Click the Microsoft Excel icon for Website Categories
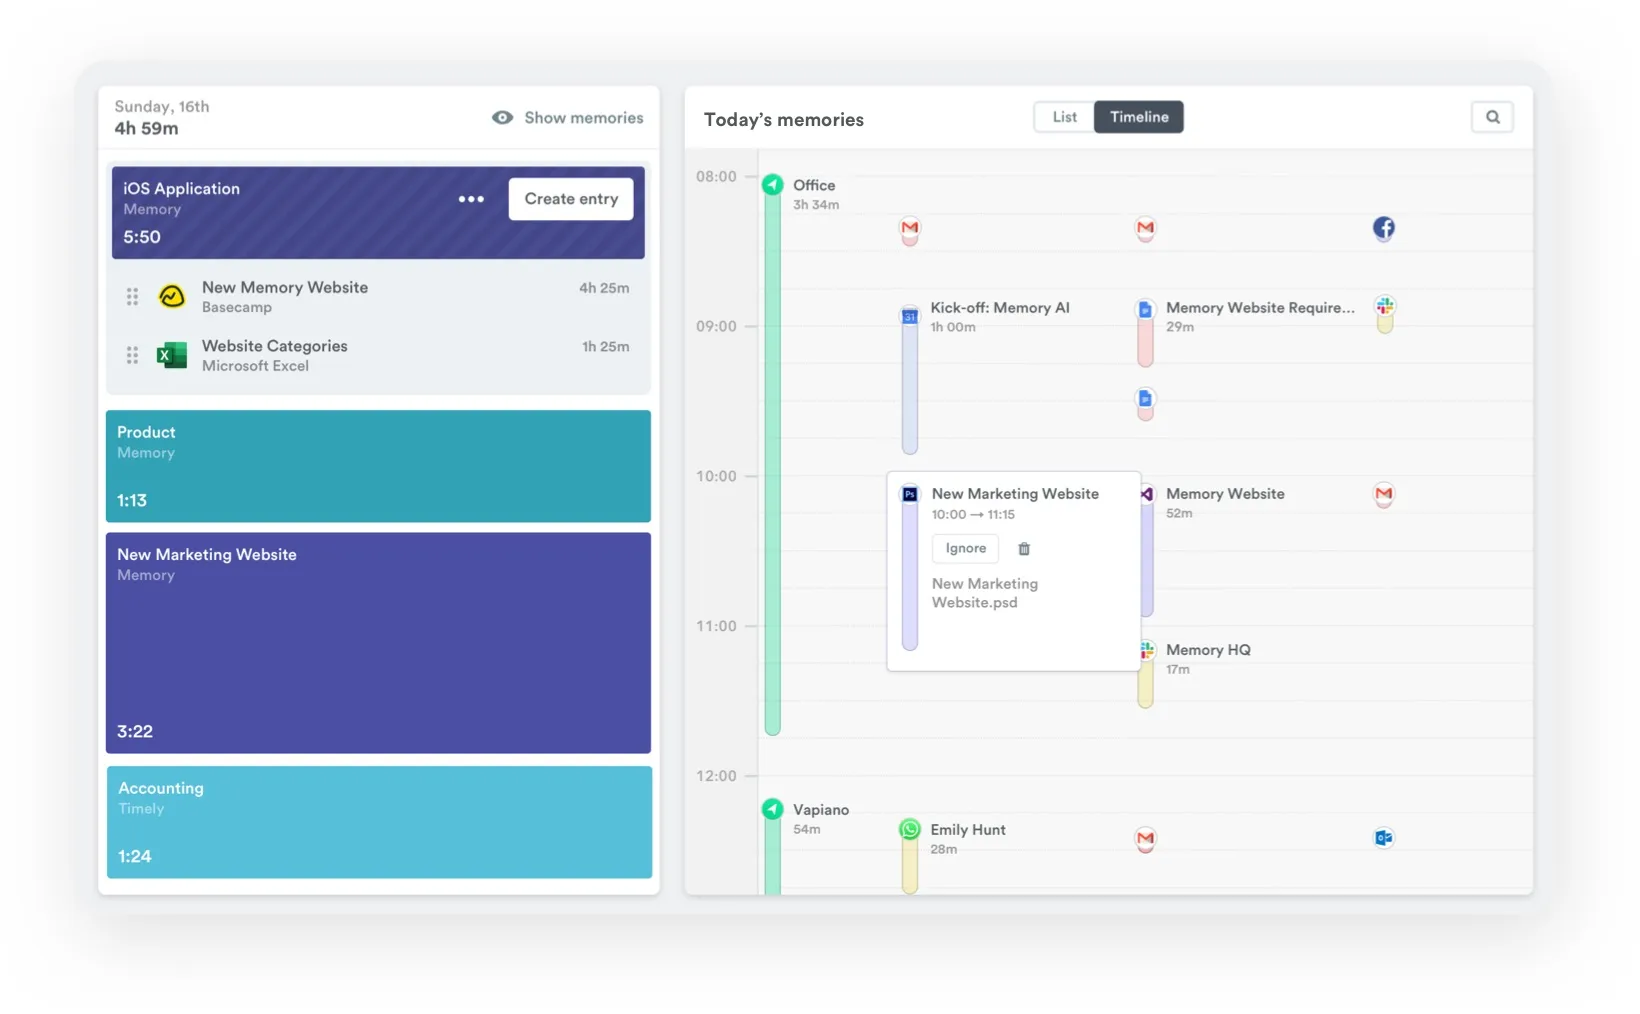 point(172,355)
